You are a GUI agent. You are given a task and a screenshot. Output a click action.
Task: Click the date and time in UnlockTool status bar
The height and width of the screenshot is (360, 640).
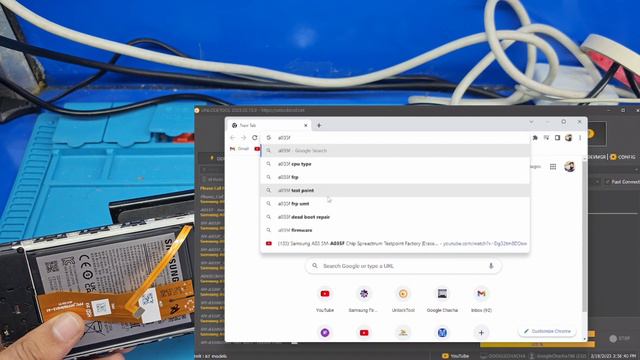click(x=613, y=356)
